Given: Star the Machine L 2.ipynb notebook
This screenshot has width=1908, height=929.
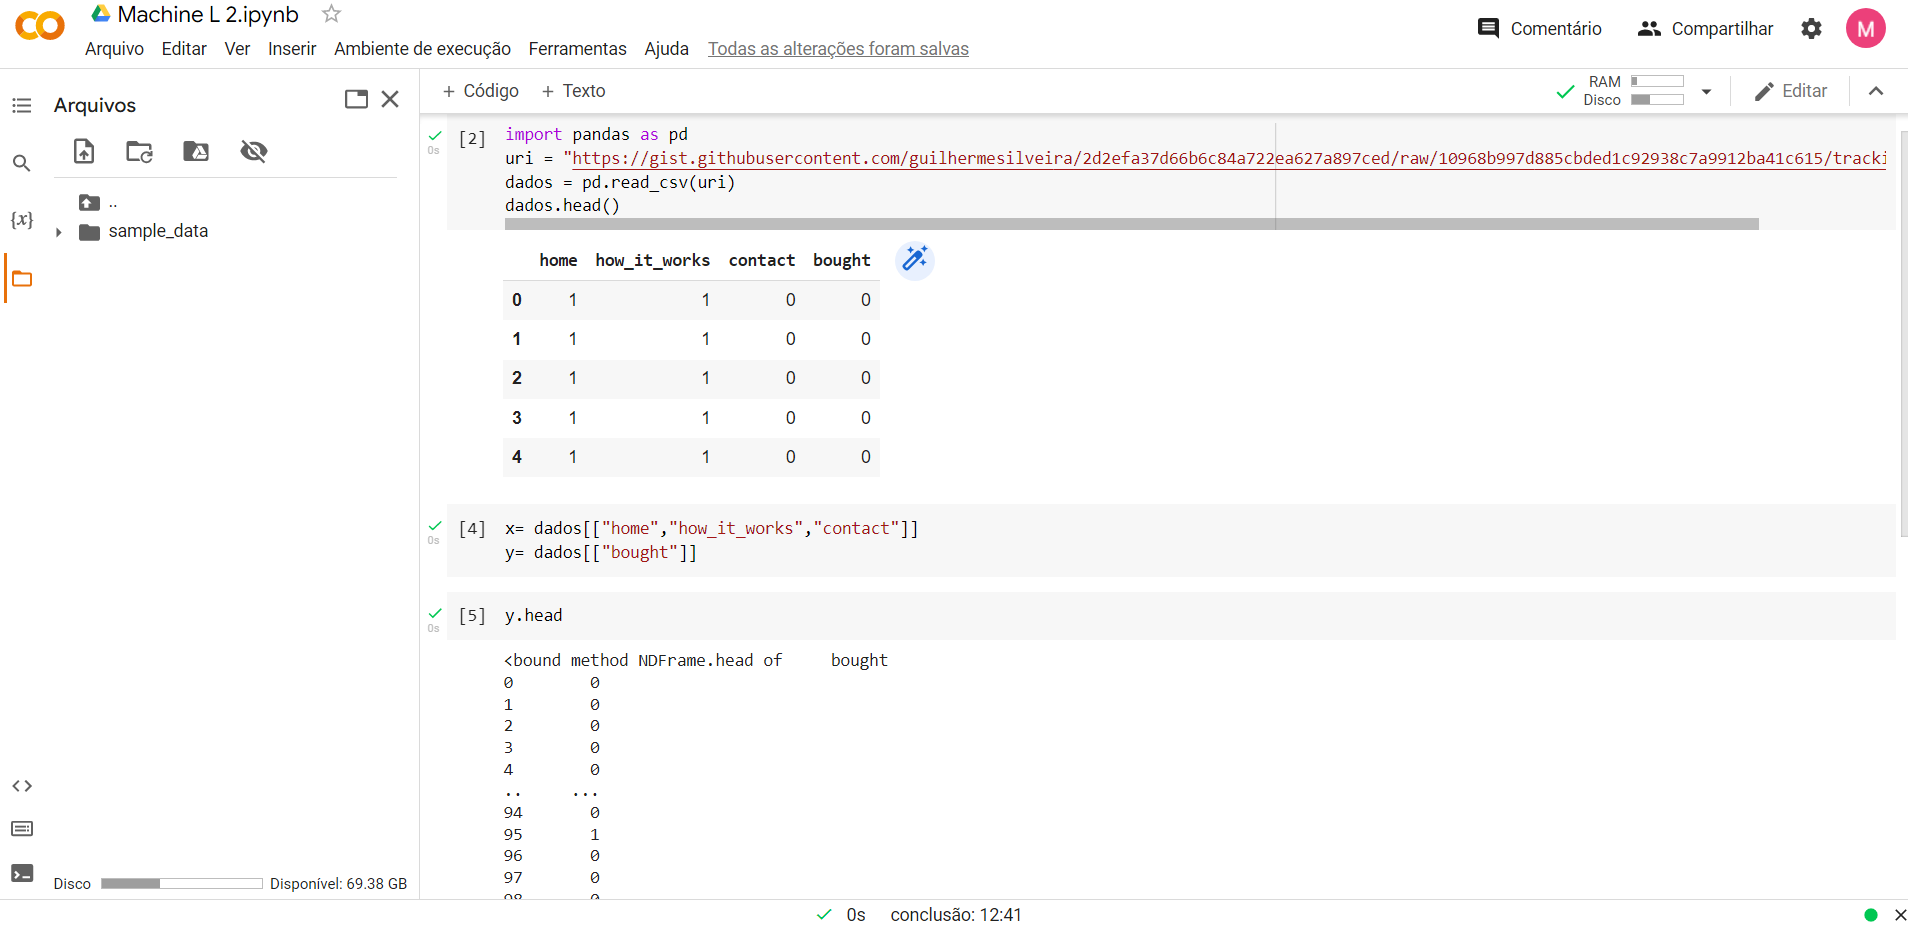Looking at the screenshot, I should pyautogui.click(x=331, y=14).
